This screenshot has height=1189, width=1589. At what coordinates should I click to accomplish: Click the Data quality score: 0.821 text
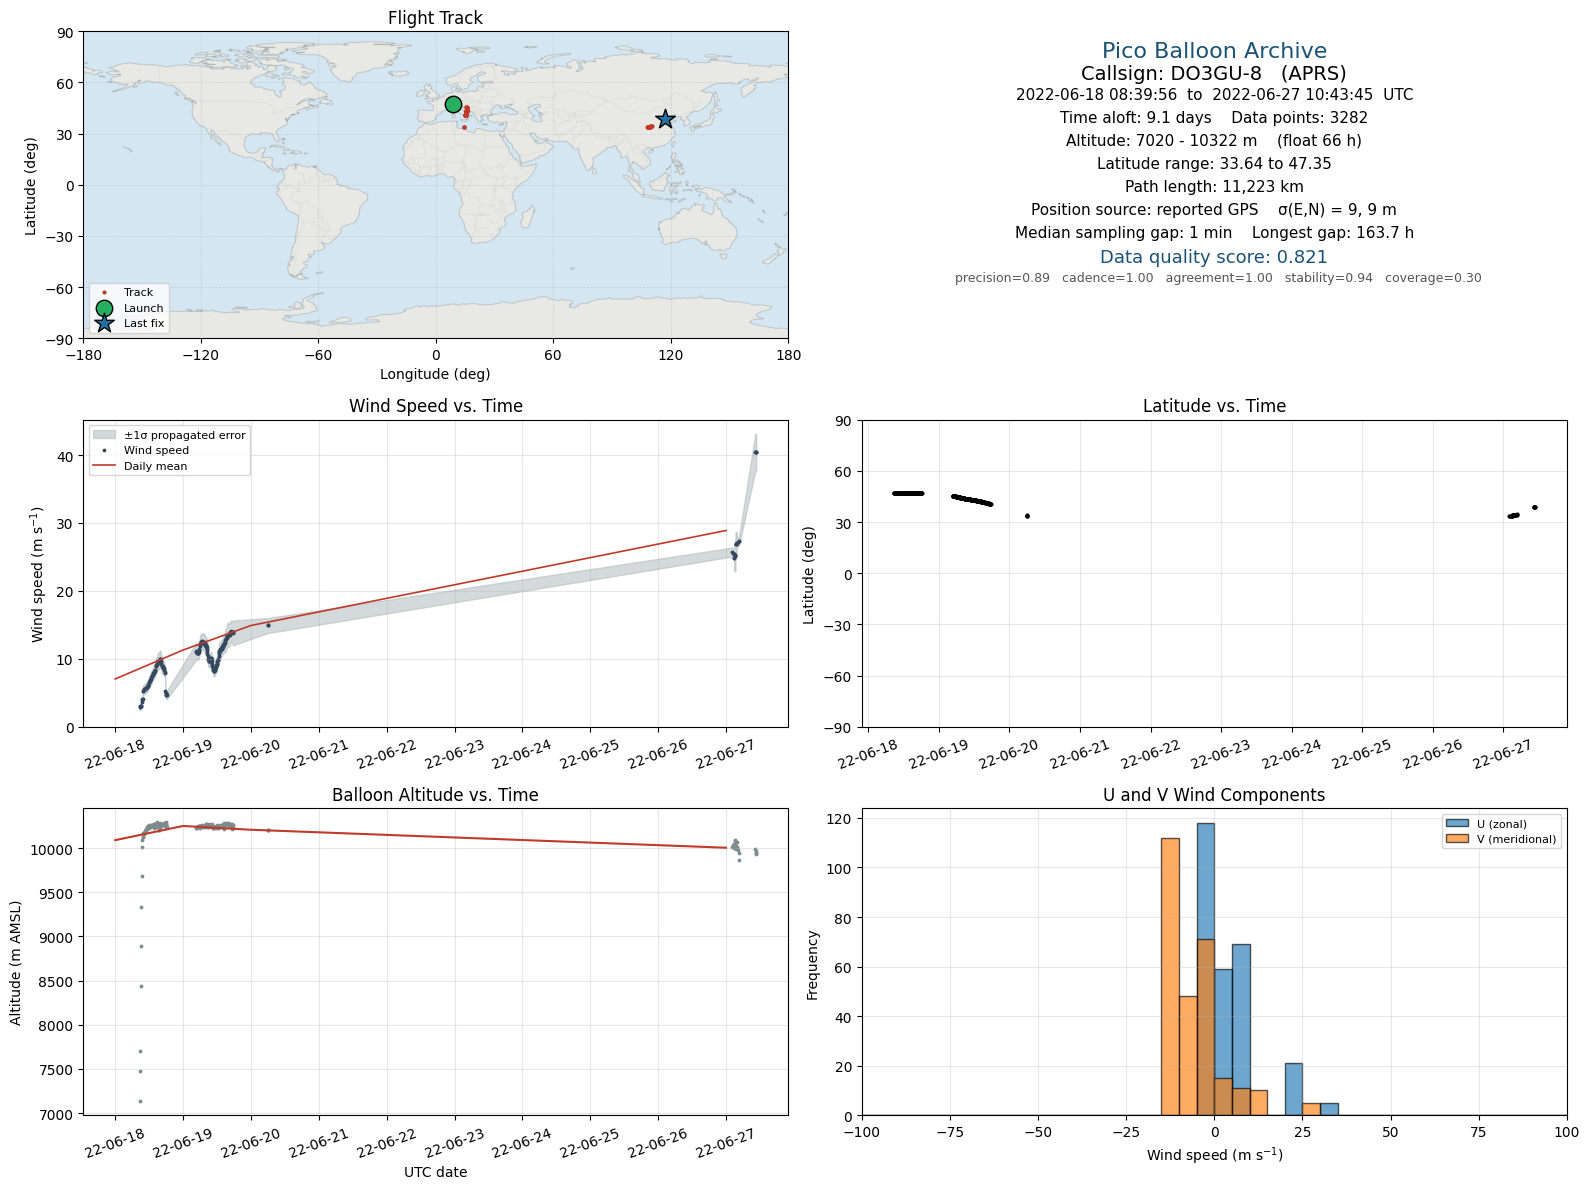[x=1214, y=257]
